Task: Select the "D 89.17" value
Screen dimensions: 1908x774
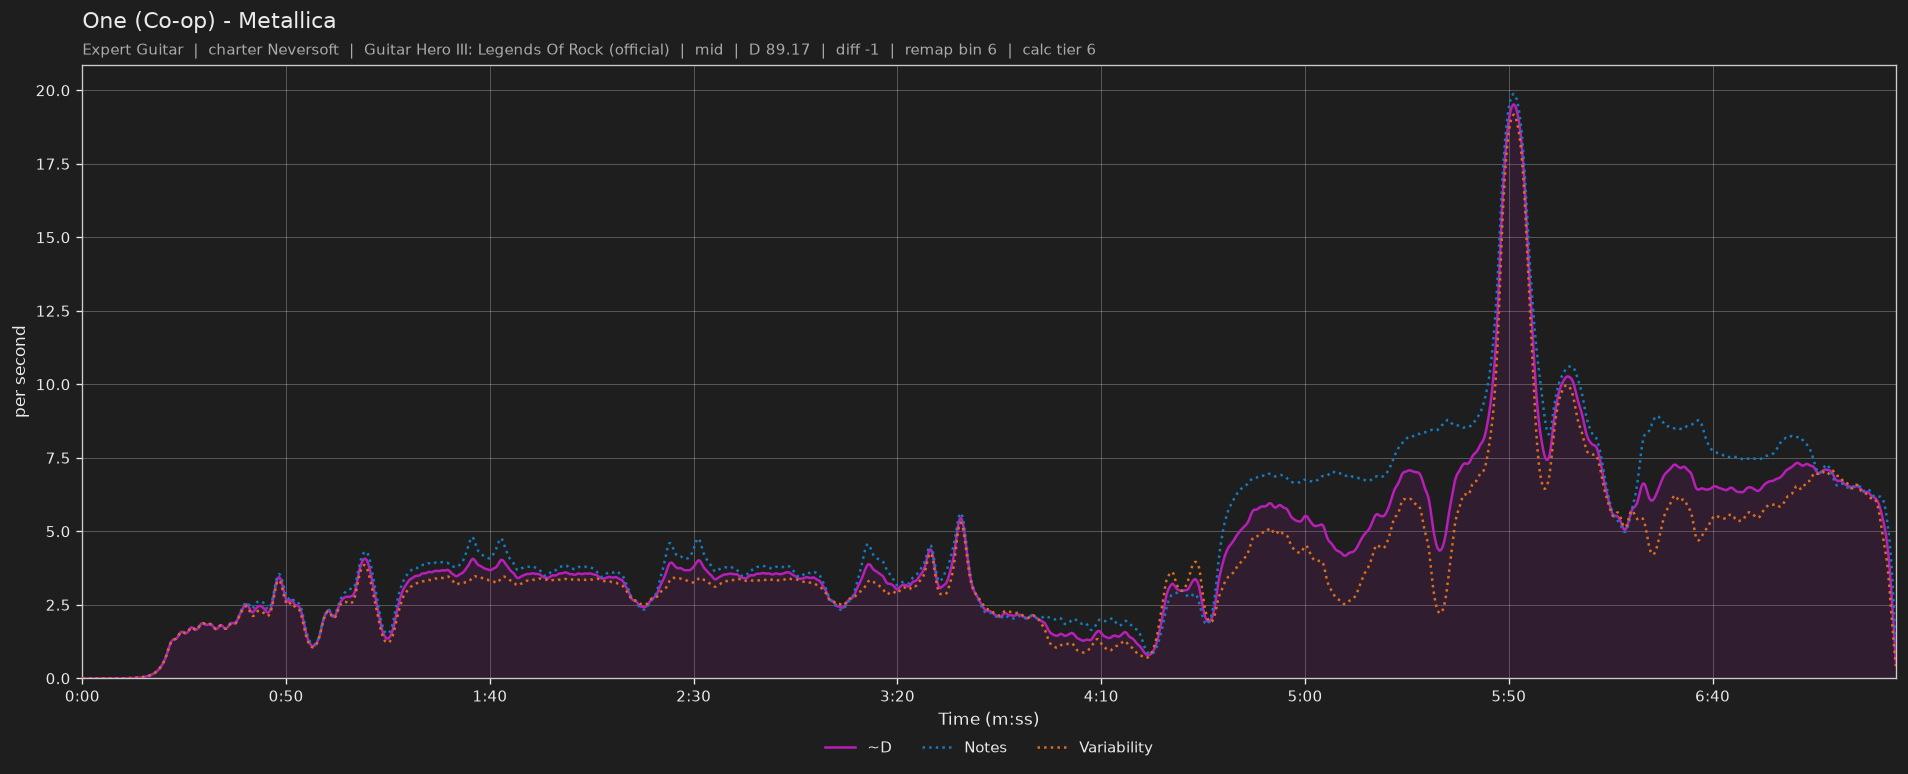Action: [x=779, y=50]
